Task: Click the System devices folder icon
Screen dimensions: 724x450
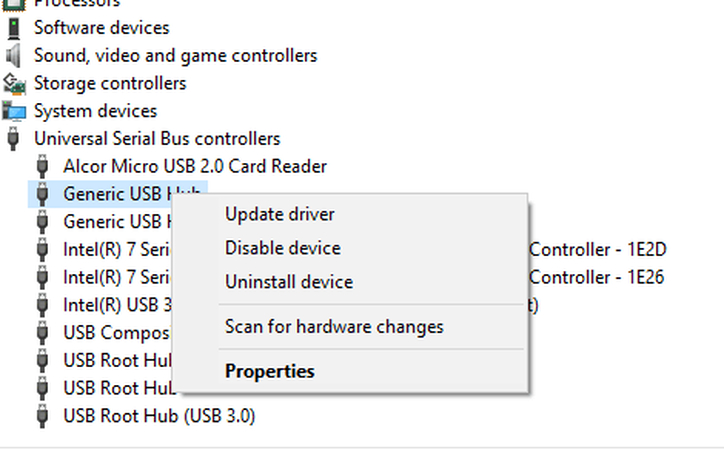Action: [x=14, y=111]
